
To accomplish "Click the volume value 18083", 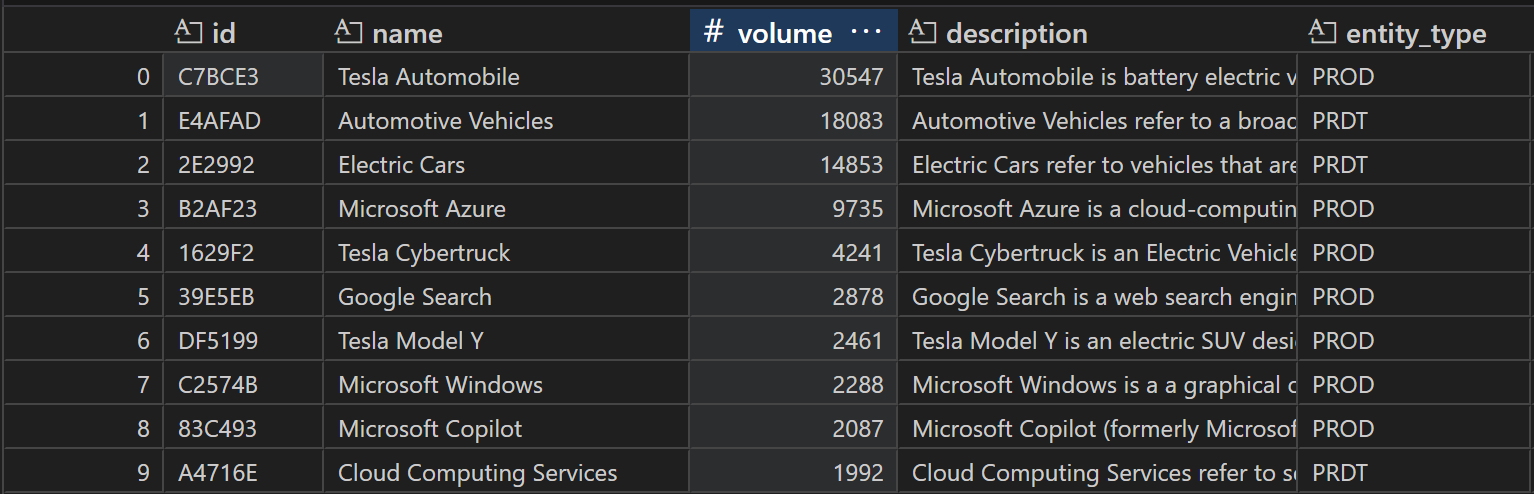I will tap(793, 121).
